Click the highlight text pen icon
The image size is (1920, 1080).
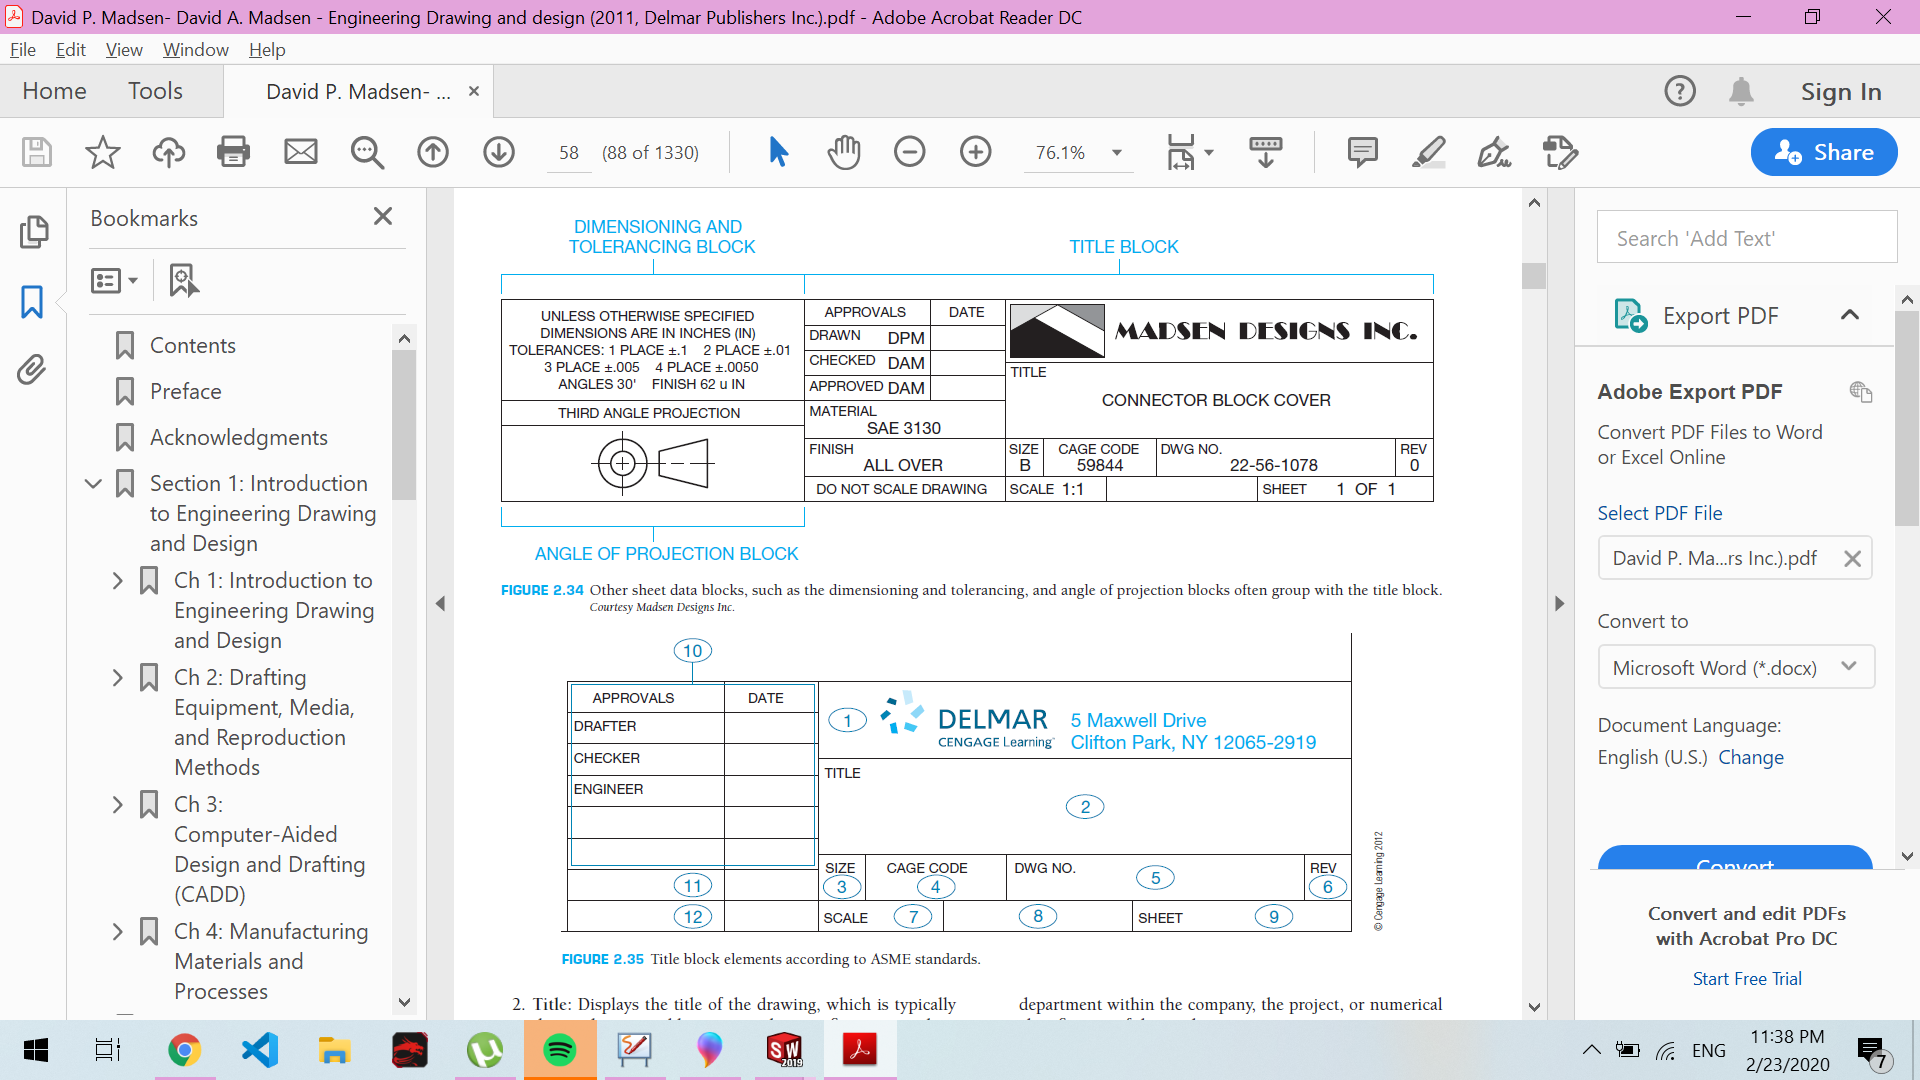[x=1428, y=152]
